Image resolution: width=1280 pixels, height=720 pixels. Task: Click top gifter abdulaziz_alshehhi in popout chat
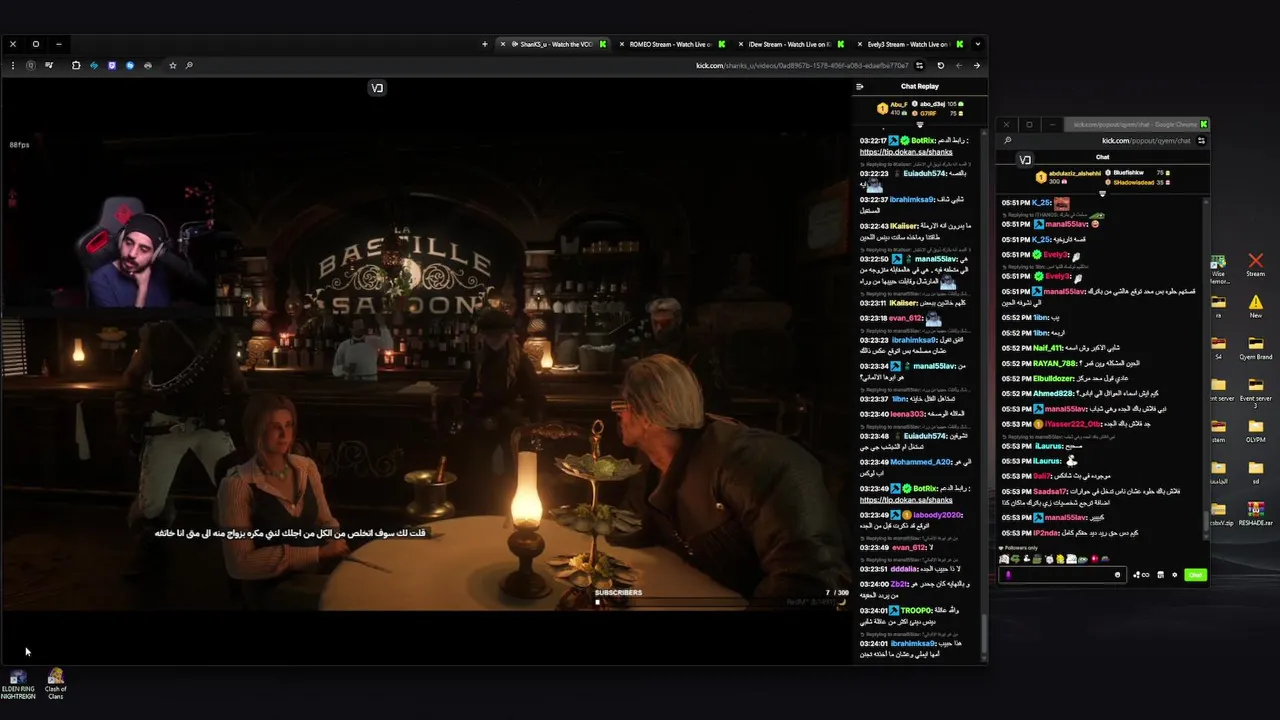pos(1073,173)
